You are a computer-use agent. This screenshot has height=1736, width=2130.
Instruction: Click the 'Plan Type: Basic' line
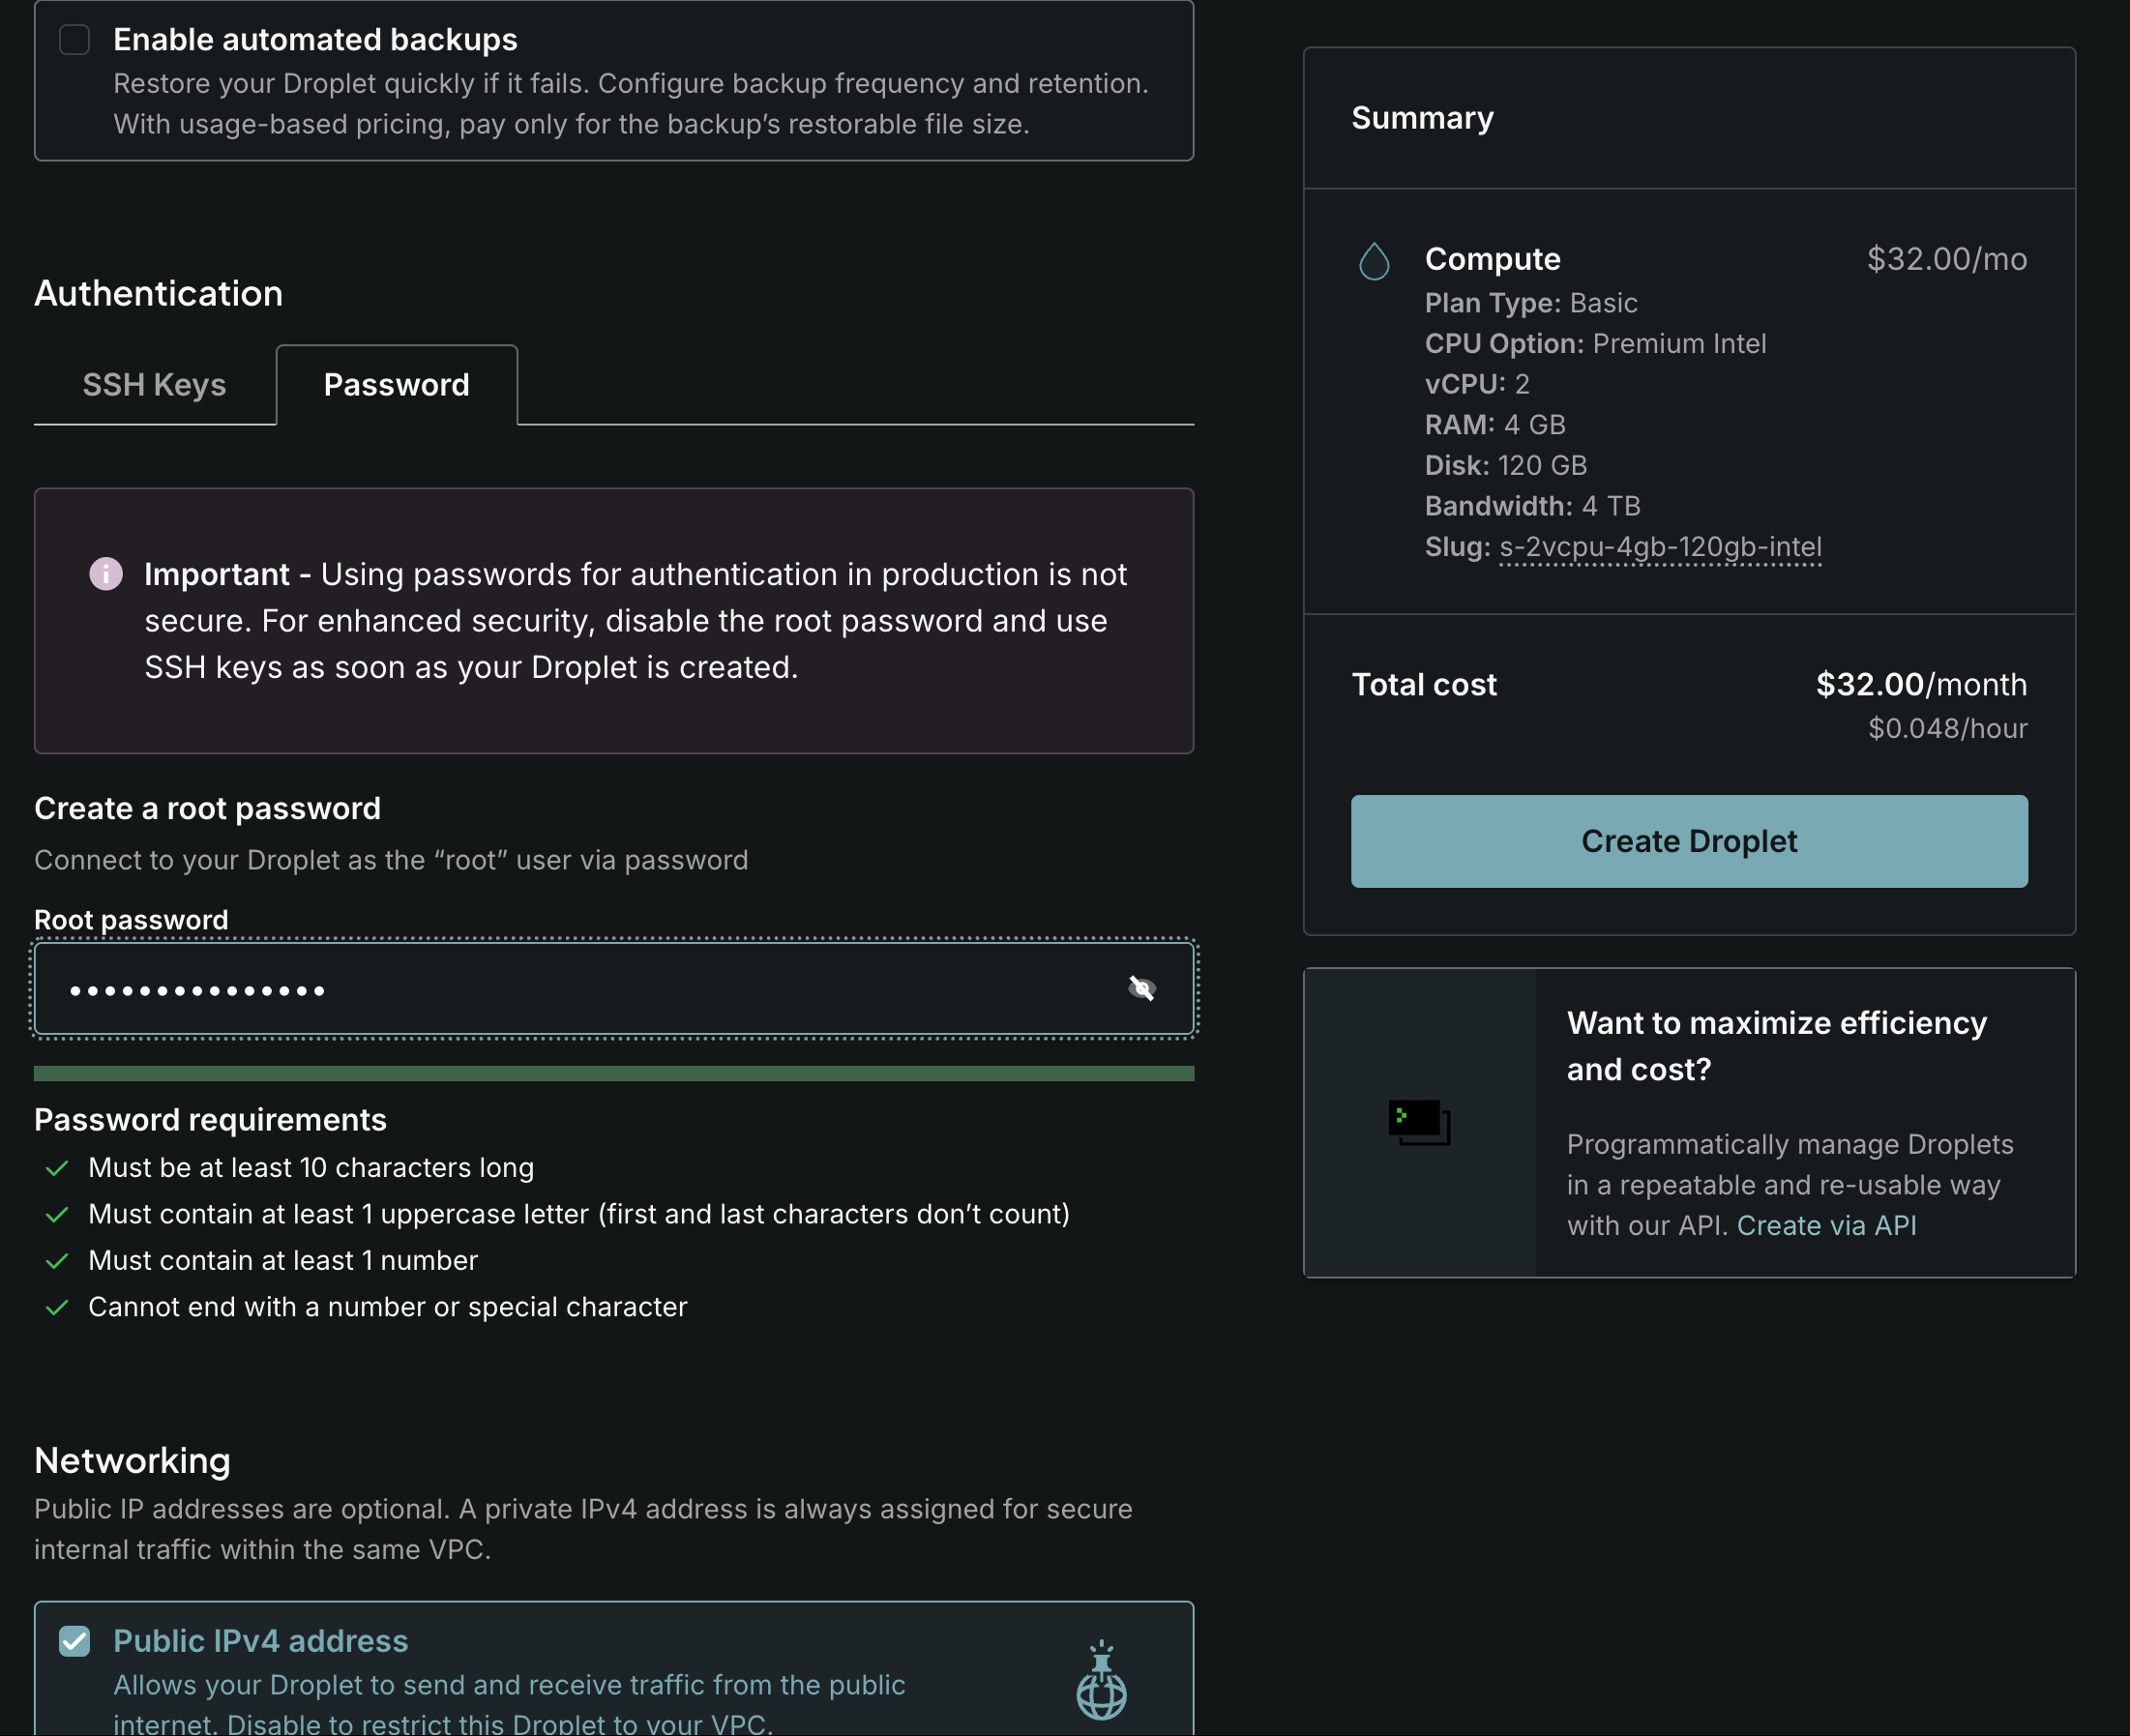tap(1531, 303)
